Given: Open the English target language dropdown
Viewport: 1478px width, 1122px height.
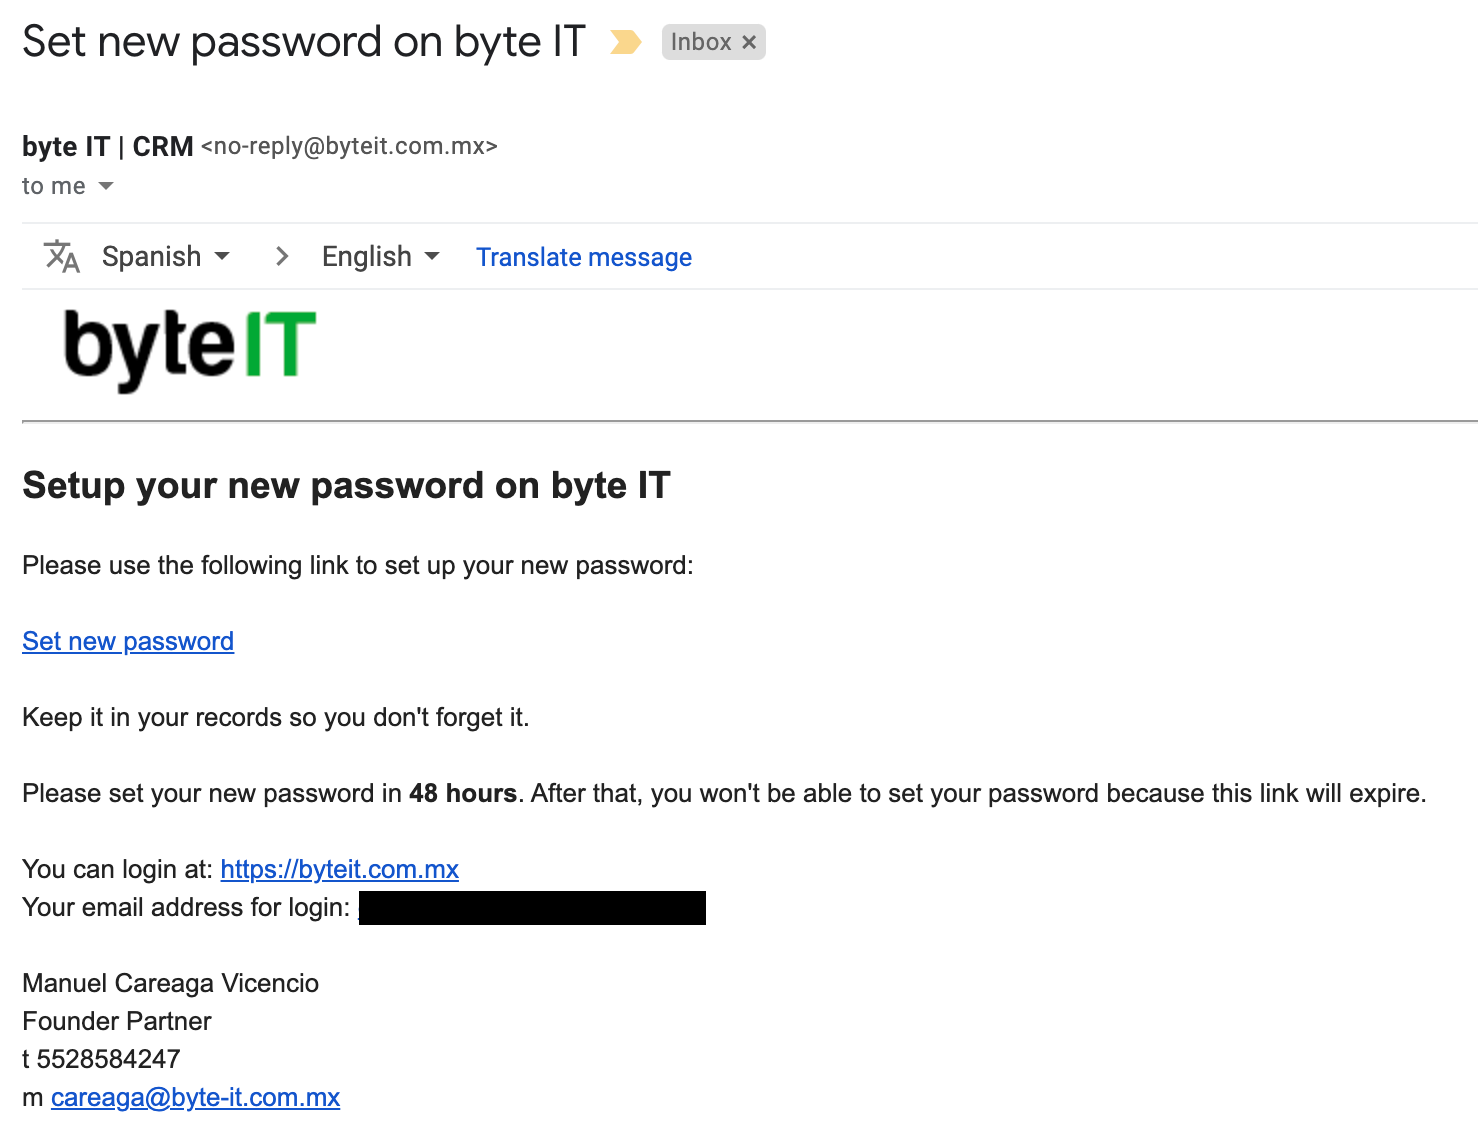Looking at the screenshot, I should pos(380,257).
